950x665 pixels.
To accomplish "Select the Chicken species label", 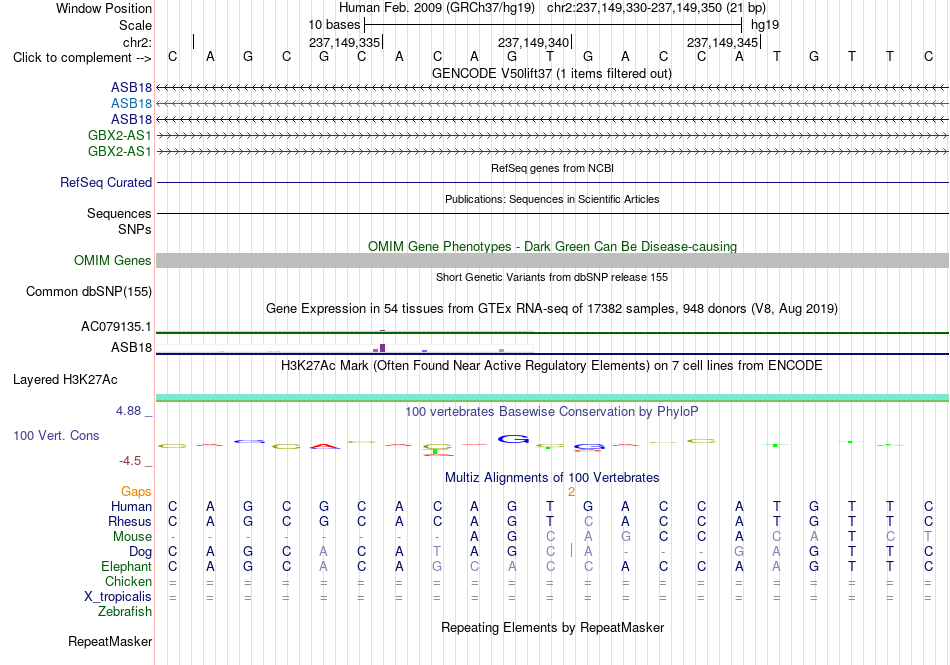I will pyautogui.click(x=128, y=581).
